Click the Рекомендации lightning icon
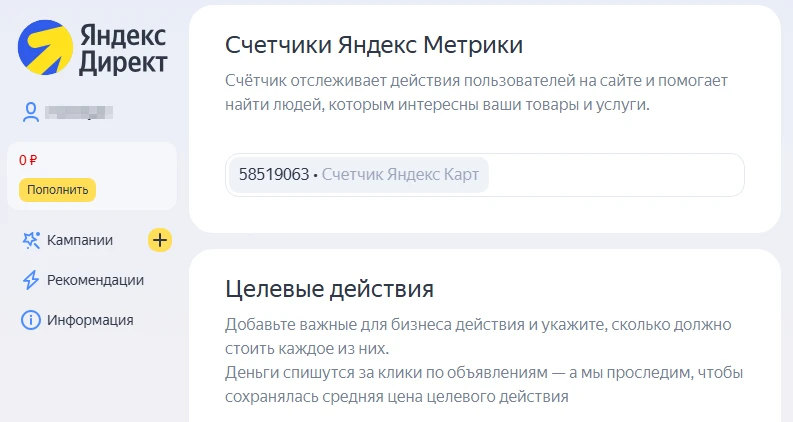 coord(31,280)
